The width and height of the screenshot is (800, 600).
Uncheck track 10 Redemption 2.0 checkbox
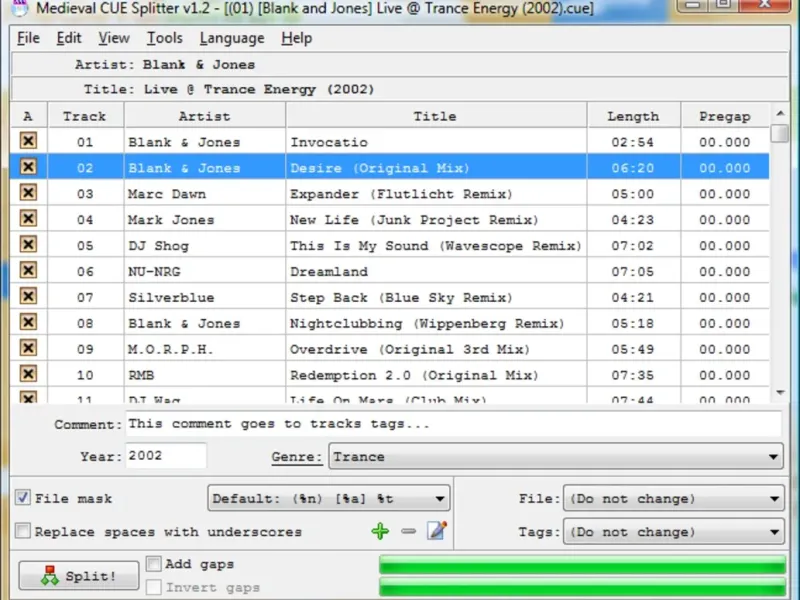tap(28, 374)
